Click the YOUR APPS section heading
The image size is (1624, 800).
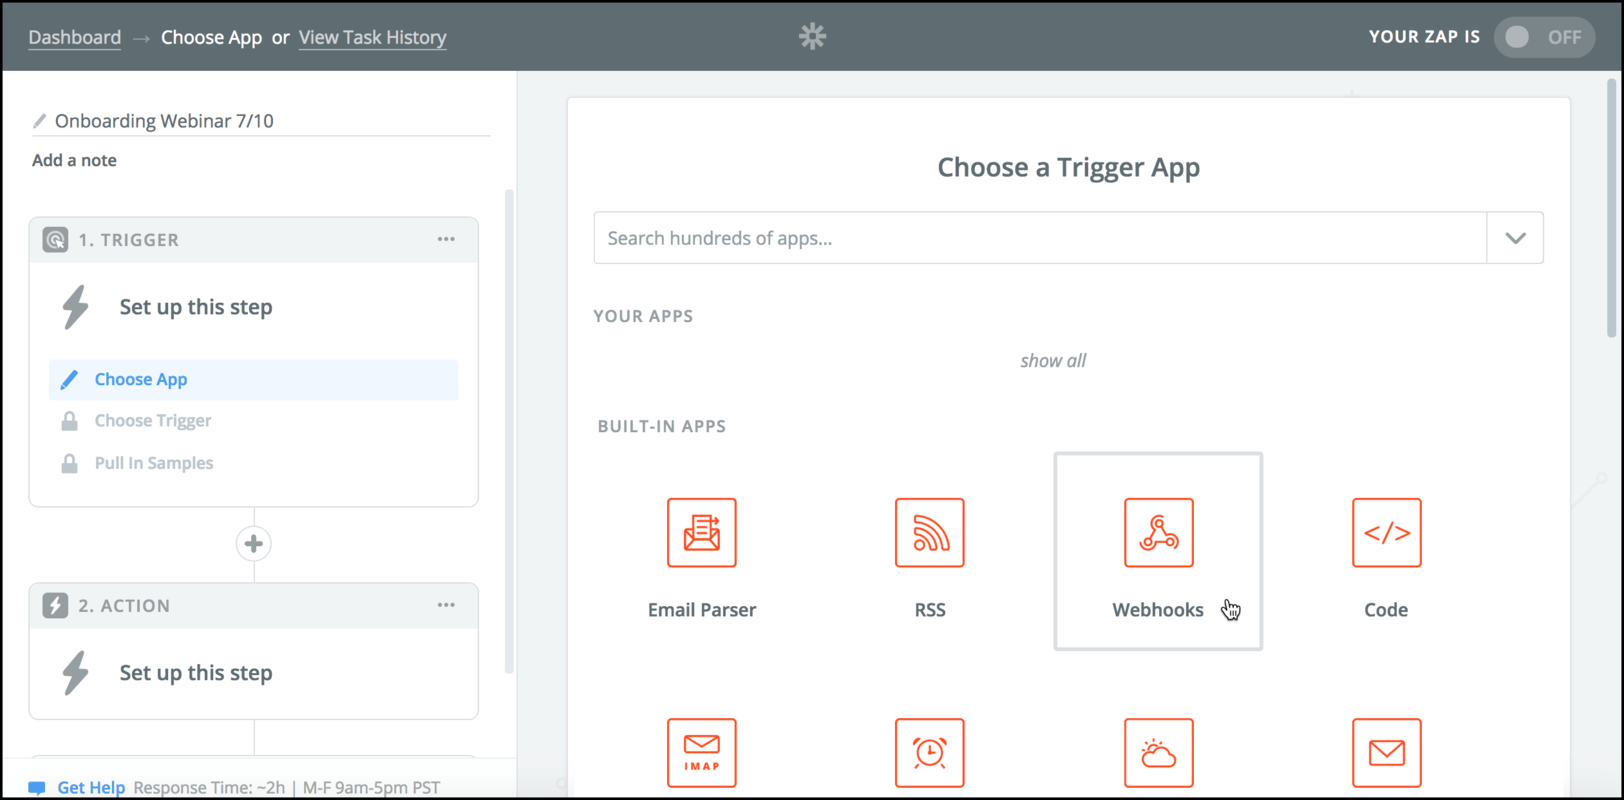click(643, 316)
